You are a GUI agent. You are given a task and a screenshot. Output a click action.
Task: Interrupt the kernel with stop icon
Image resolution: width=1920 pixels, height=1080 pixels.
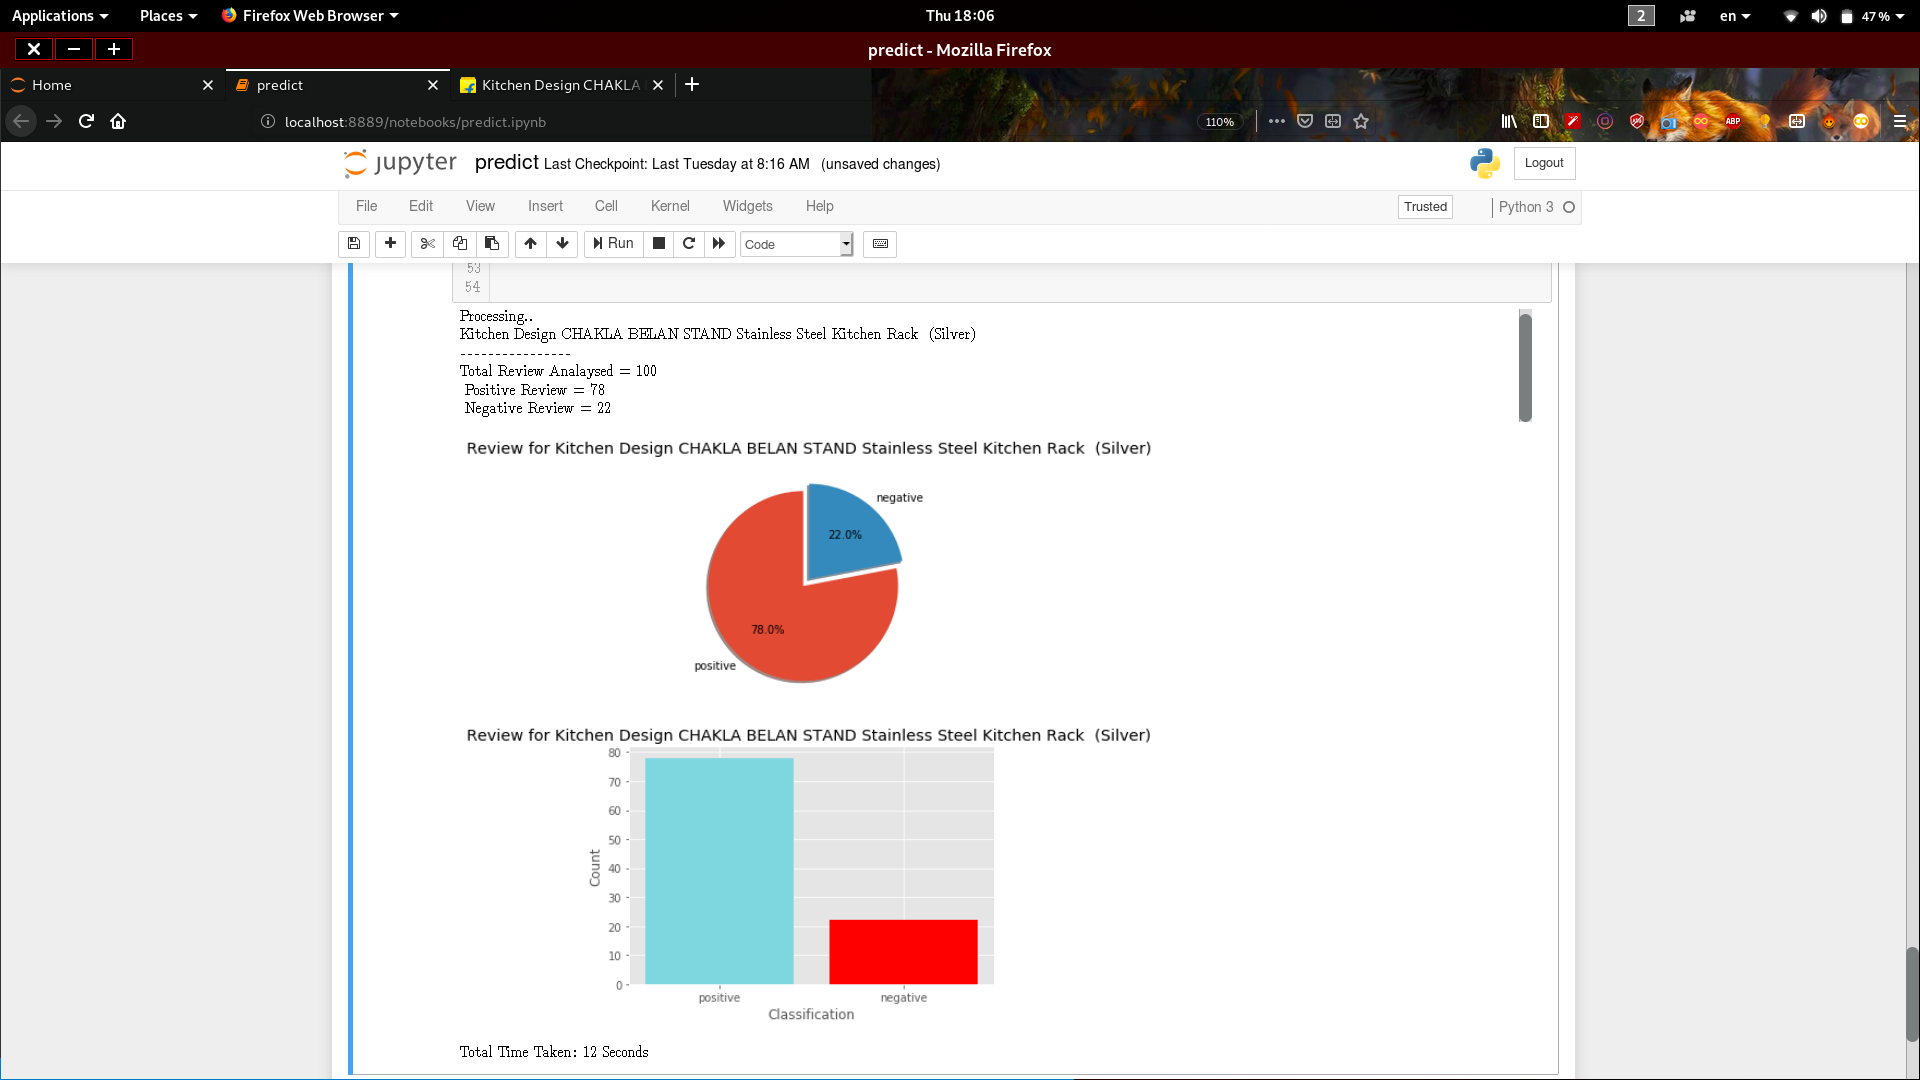(659, 243)
